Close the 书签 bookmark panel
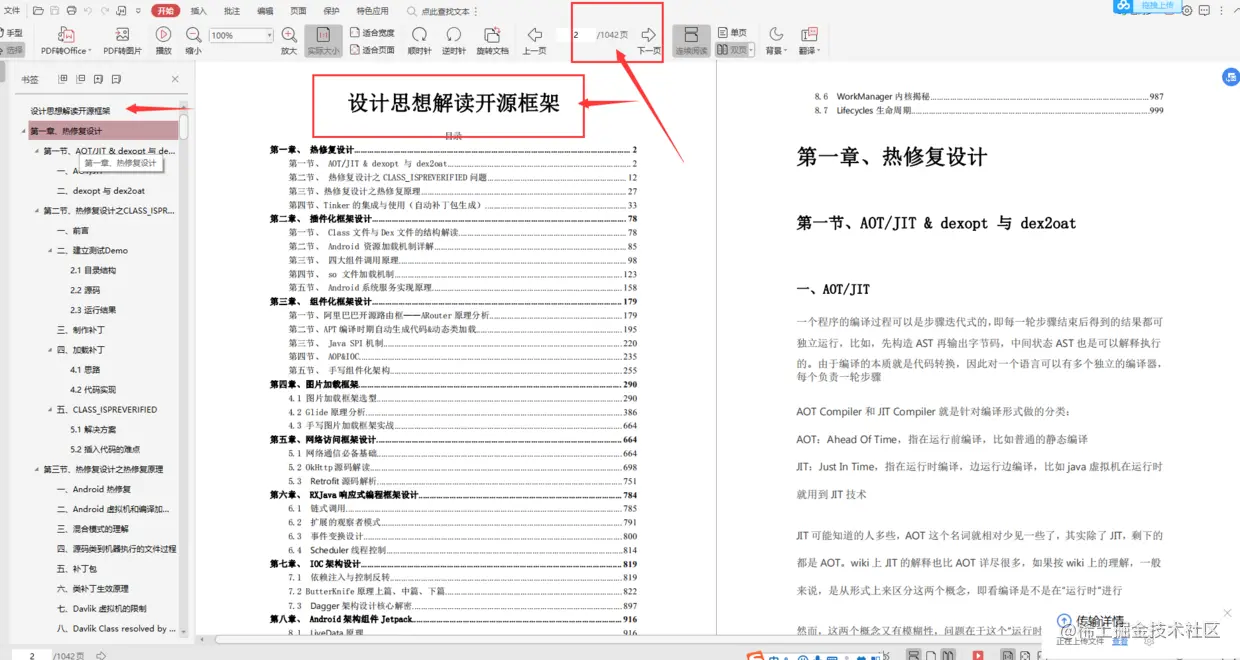This screenshot has height=660, width=1240. click(x=175, y=79)
